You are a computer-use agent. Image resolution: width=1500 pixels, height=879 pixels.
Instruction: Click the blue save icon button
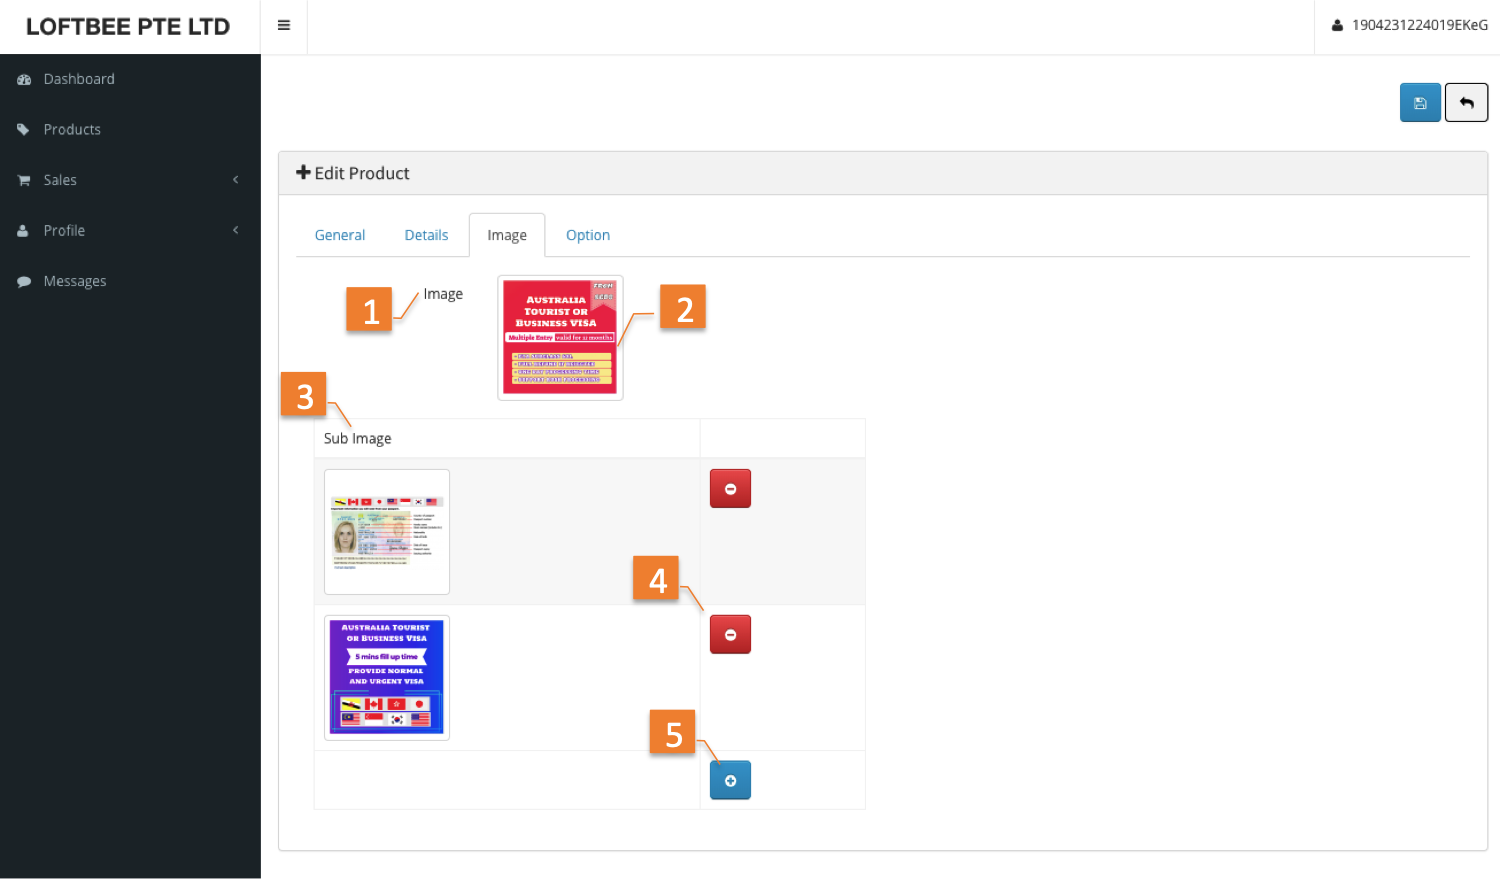click(1419, 103)
